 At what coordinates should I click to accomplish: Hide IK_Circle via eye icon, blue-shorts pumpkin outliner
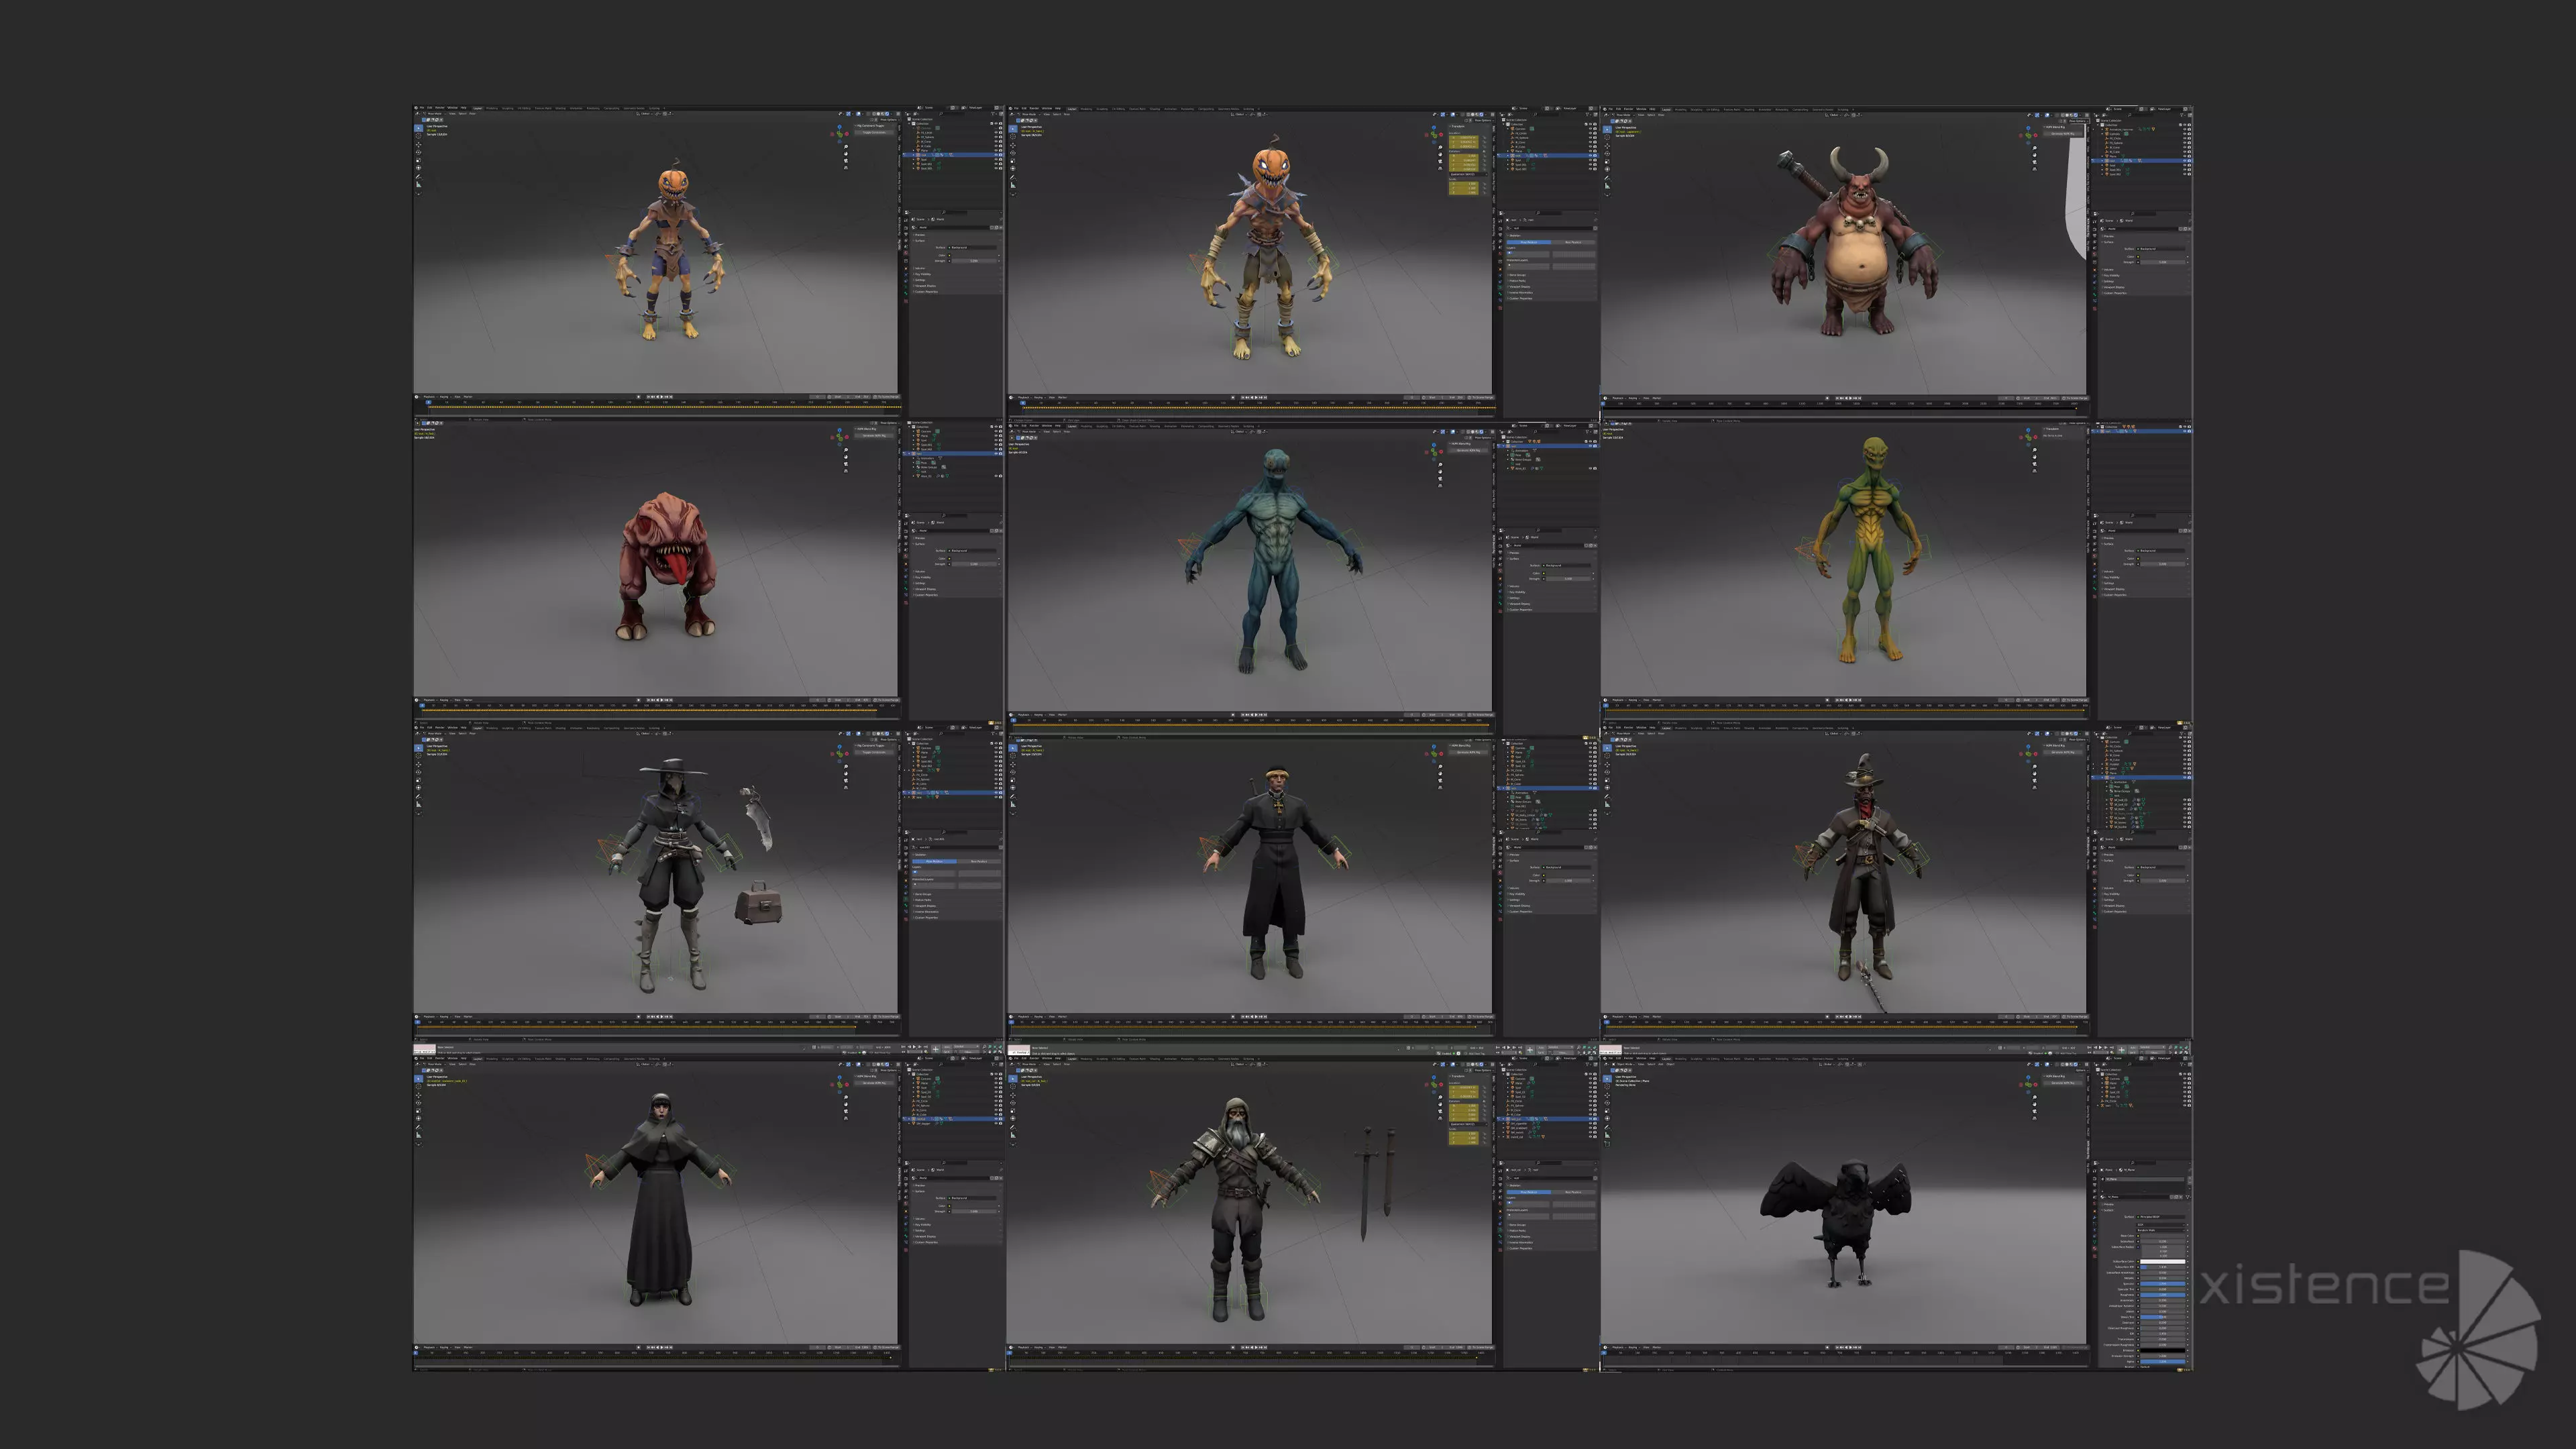click(x=996, y=133)
